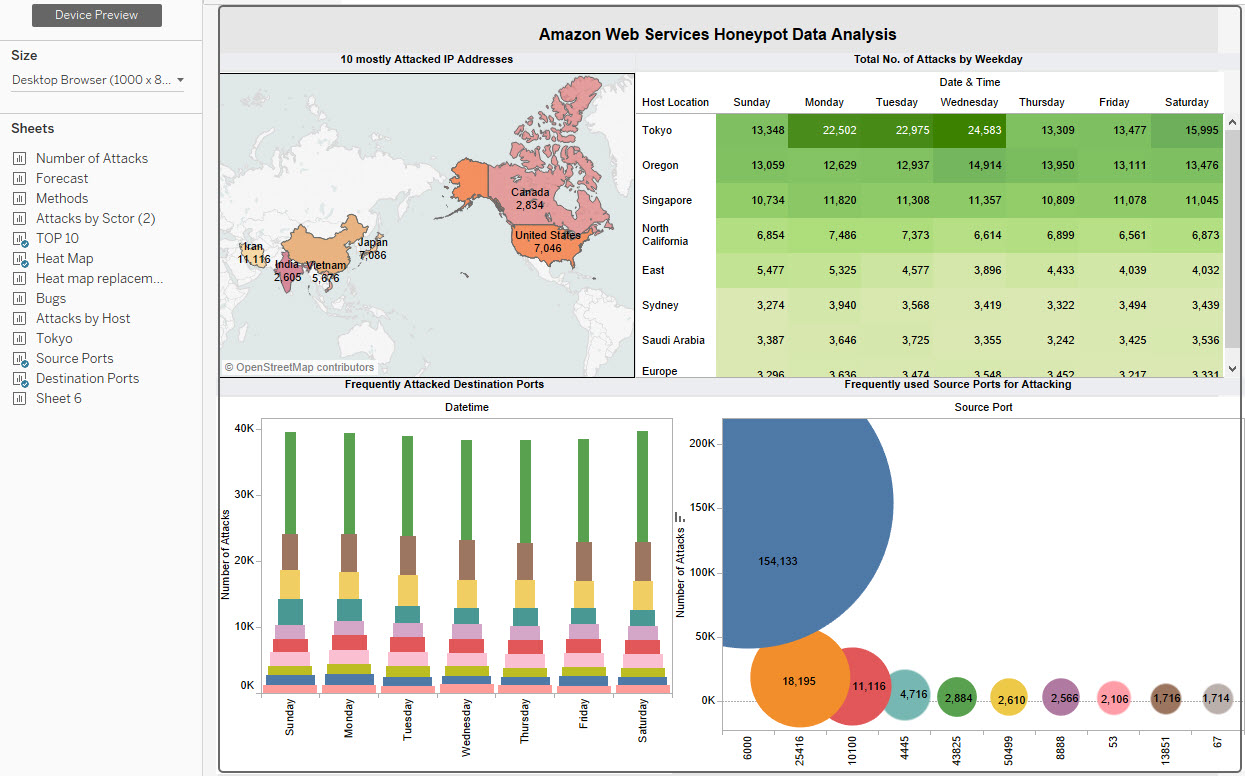Click the green 2,884 bubble
The width and height of the screenshot is (1245, 776).
click(957, 698)
